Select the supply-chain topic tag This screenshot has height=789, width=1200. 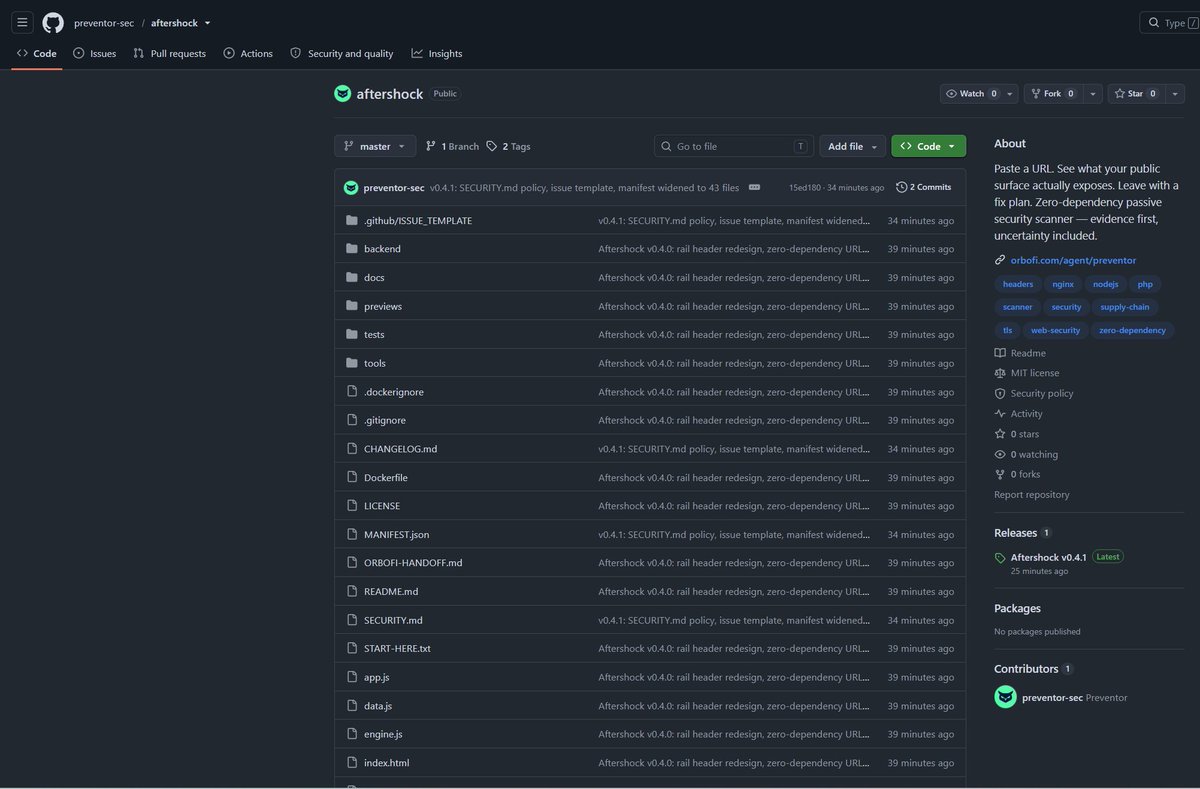tap(1125, 307)
